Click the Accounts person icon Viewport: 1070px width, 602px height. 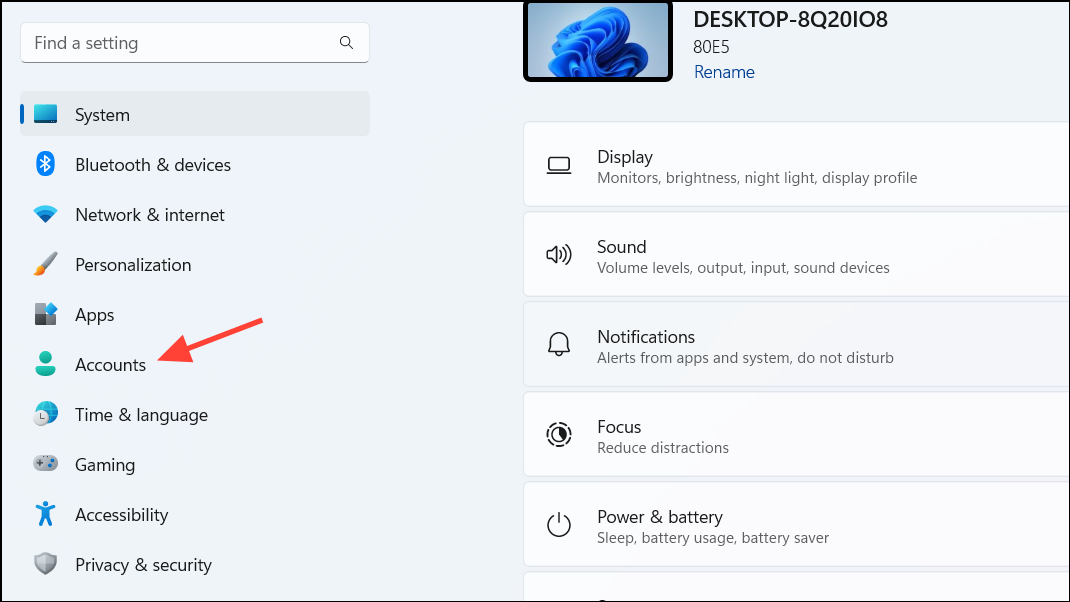(45, 364)
